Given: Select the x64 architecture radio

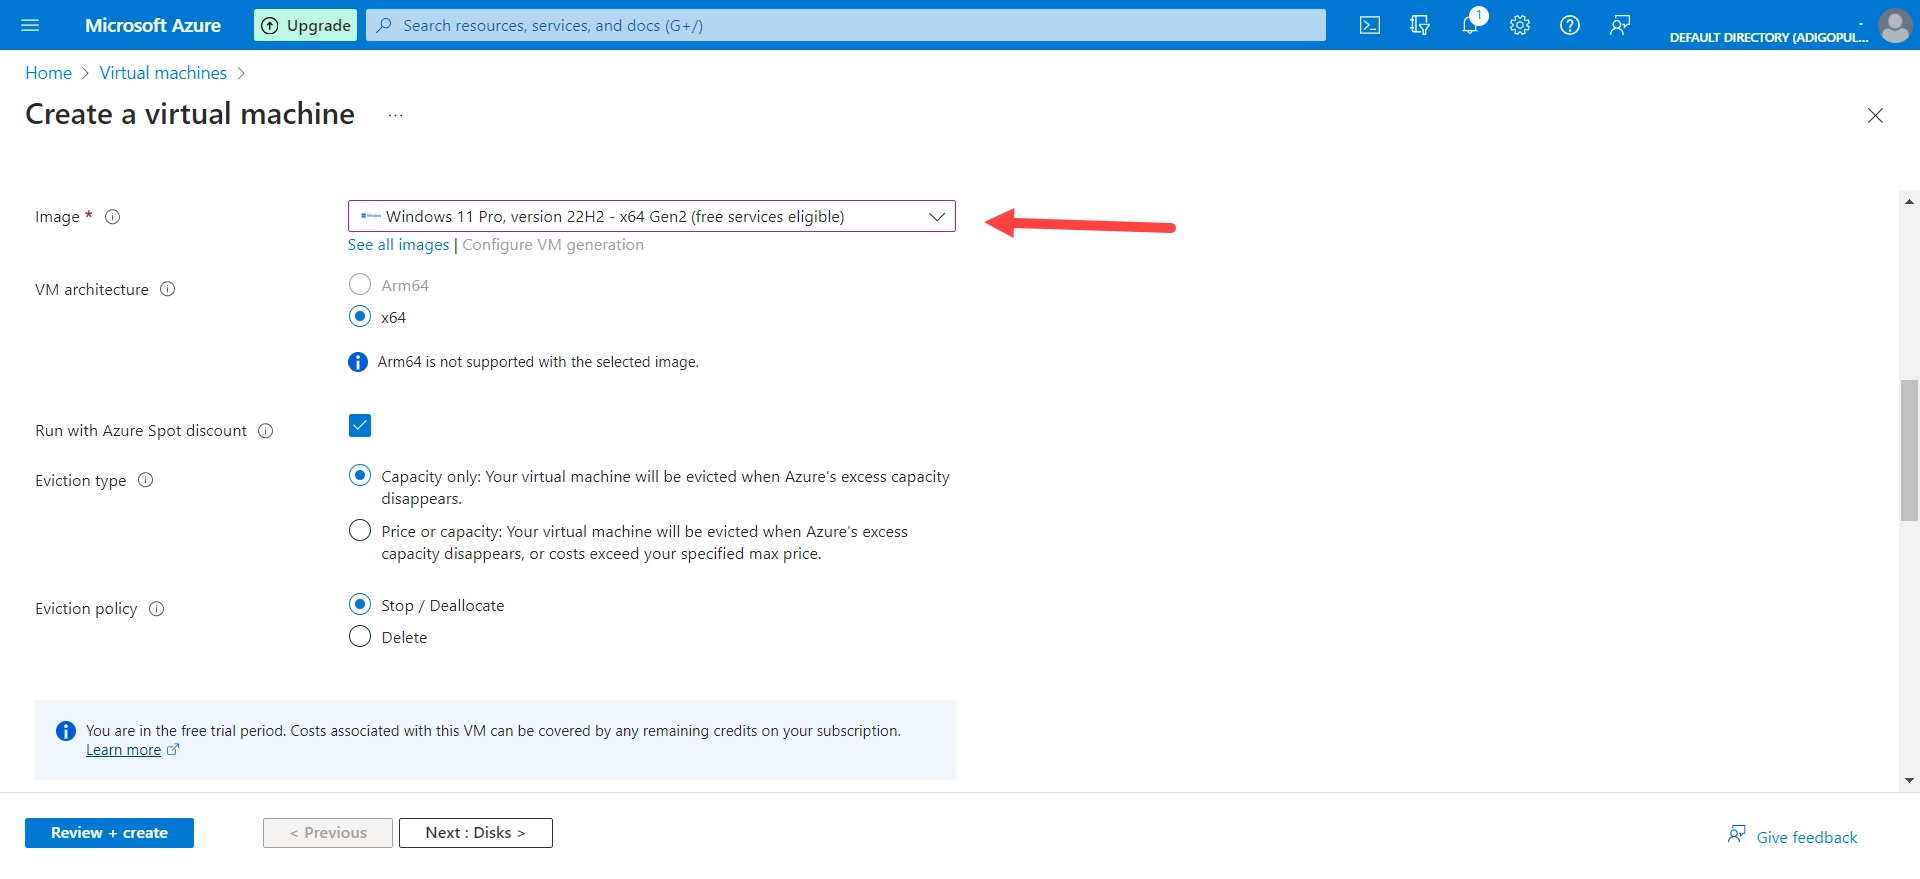Looking at the screenshot, I should point(360,317).
